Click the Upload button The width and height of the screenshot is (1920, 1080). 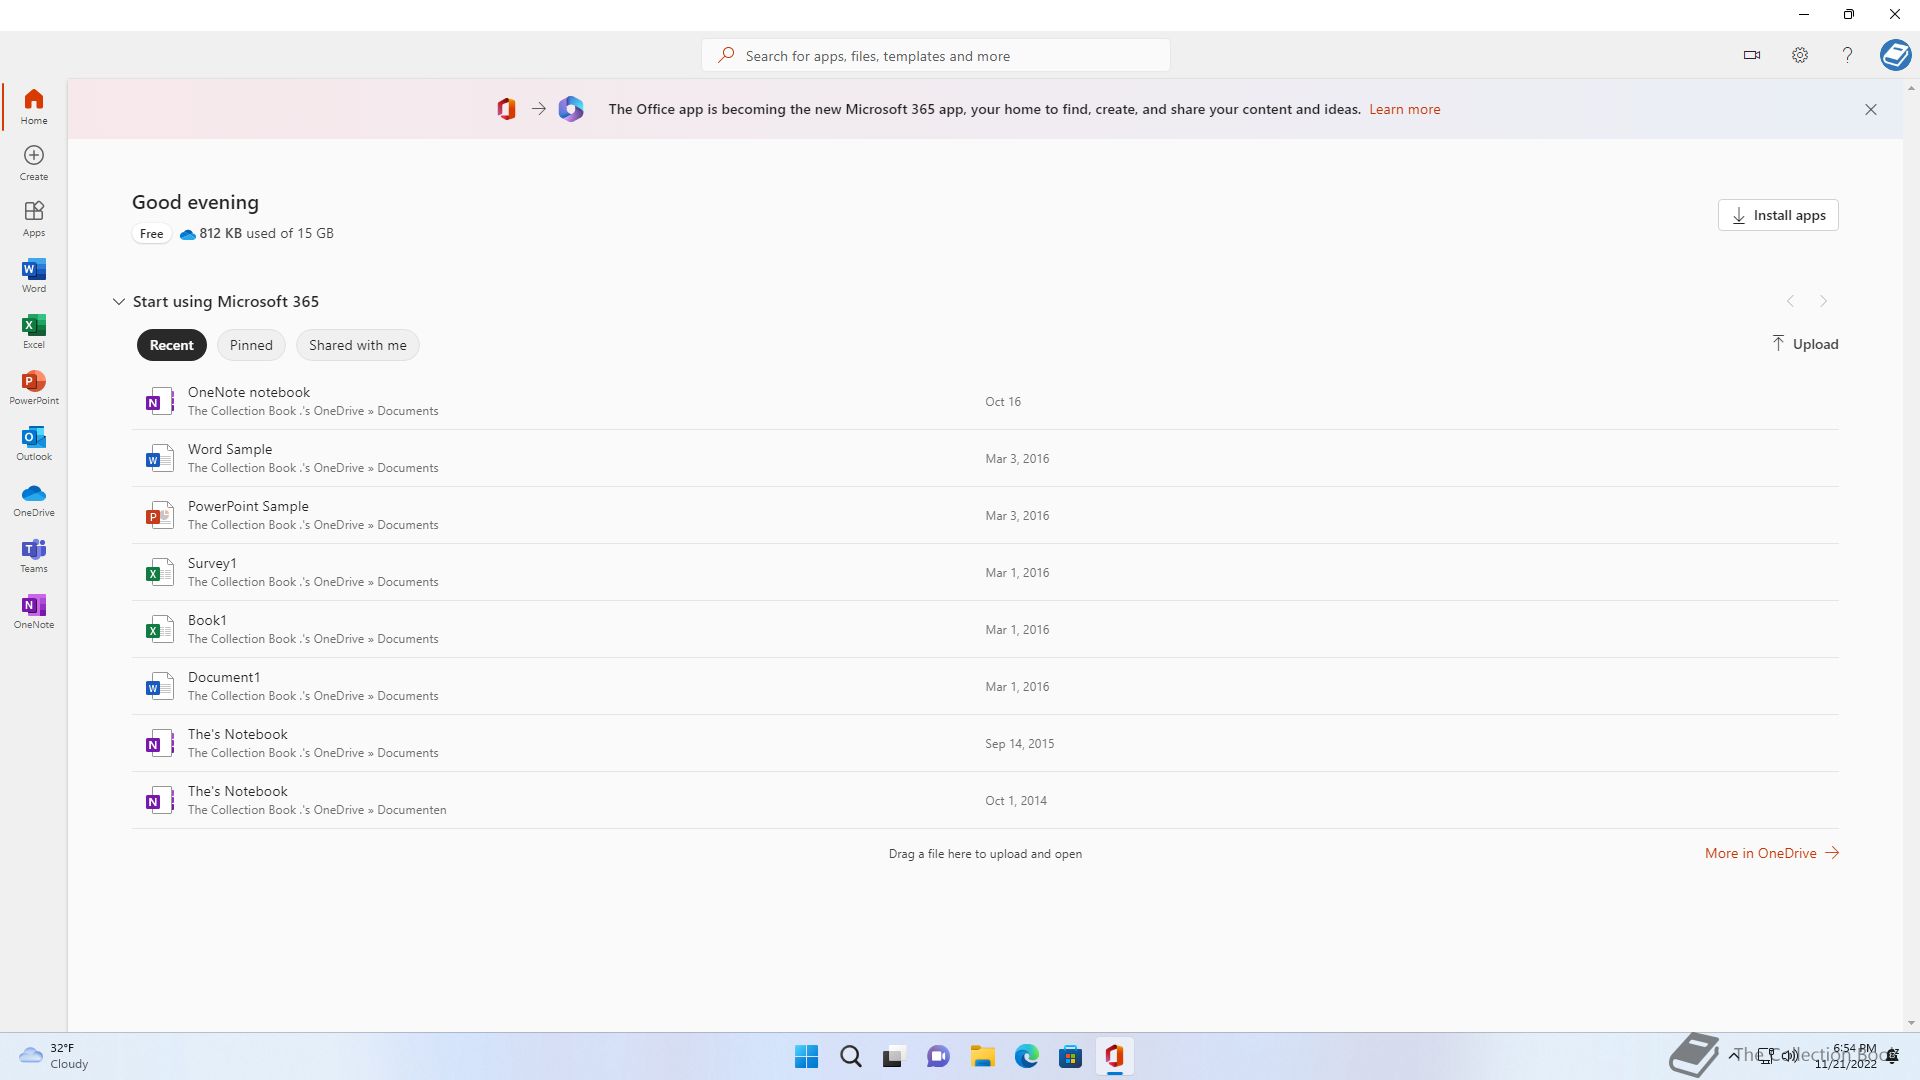1804,344
